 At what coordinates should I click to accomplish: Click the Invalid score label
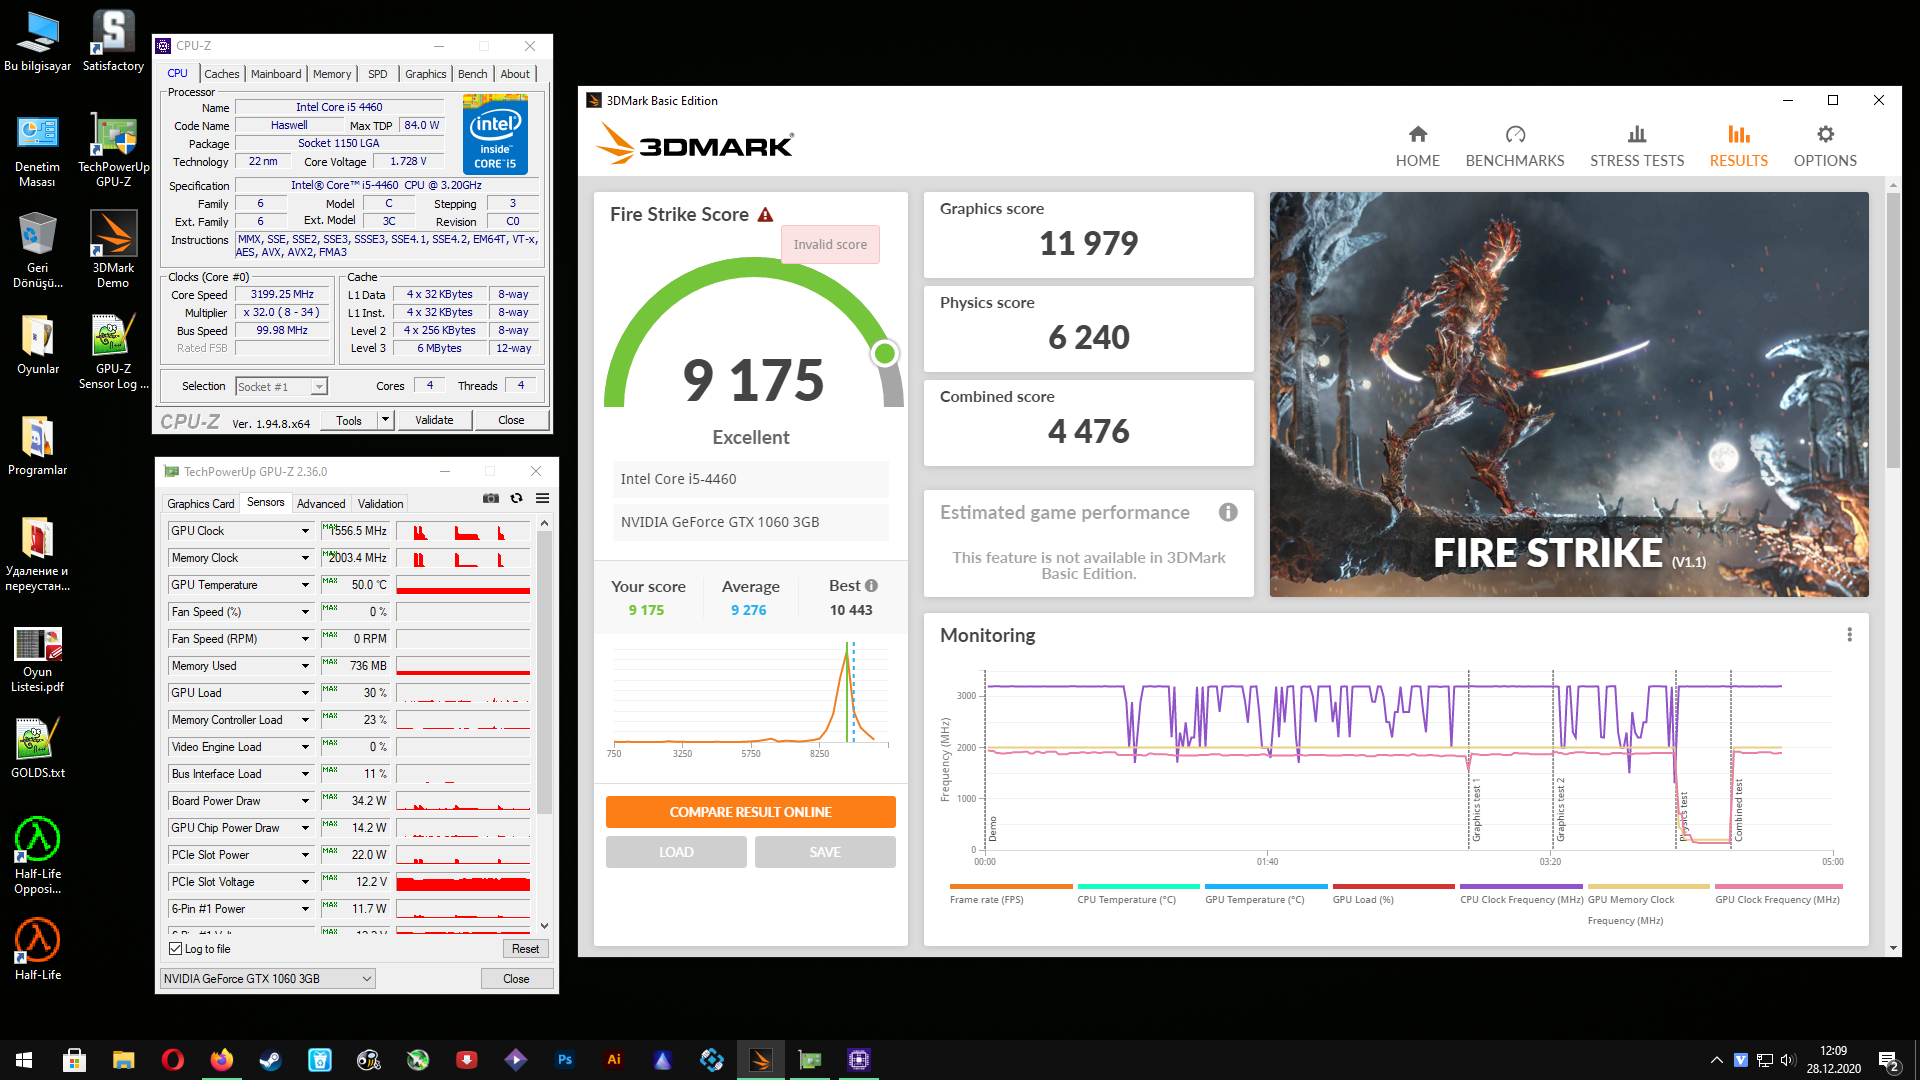(x=830, y=245)
